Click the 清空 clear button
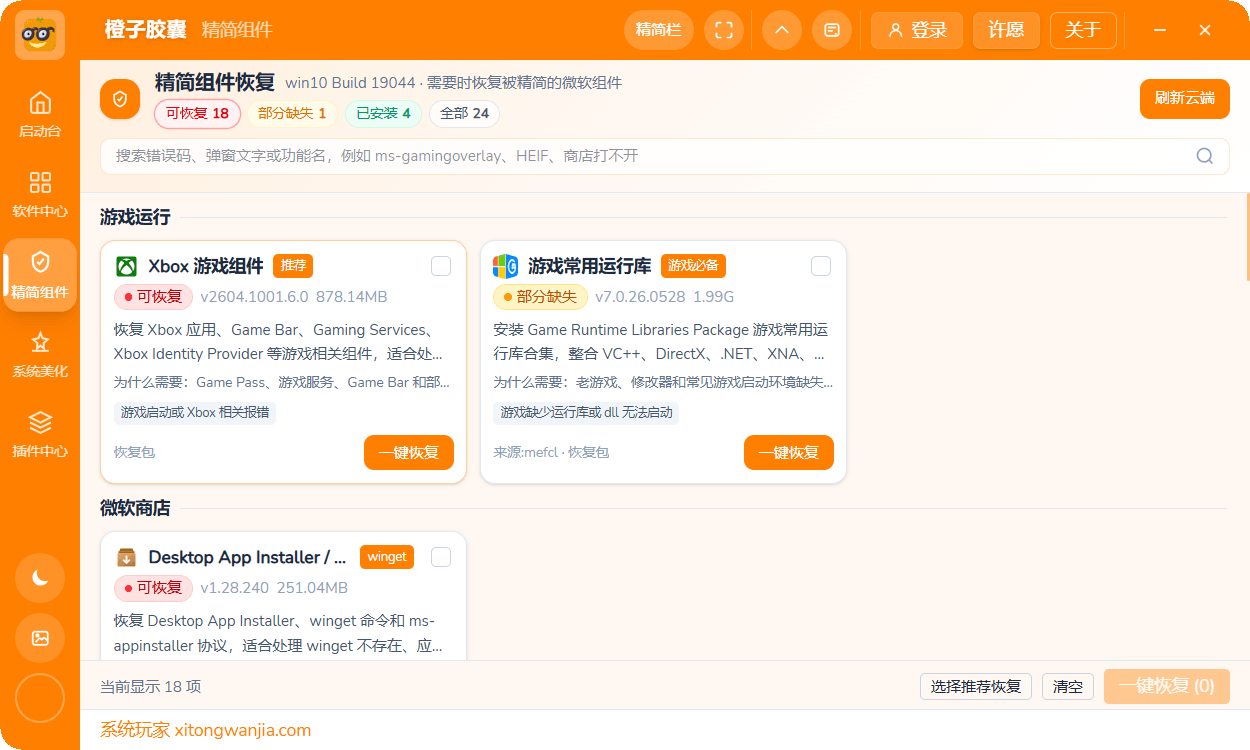1250x750 pixels. [x=1068, y=687]
